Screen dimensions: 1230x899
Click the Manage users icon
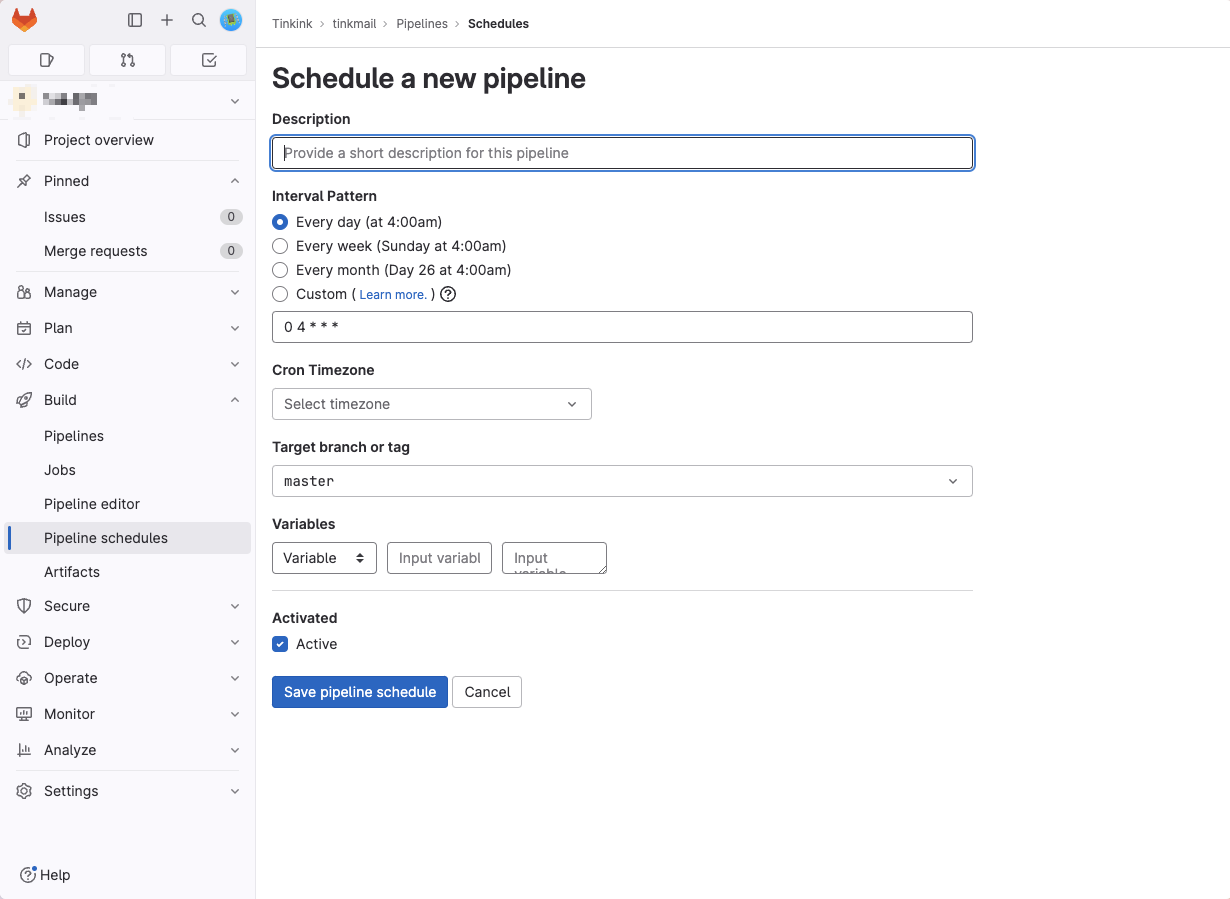tap(24, 292)
